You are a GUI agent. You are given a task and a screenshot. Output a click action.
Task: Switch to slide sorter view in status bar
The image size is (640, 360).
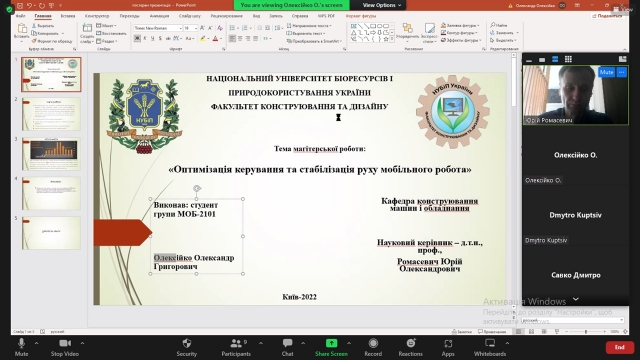[x=531, y=331]
